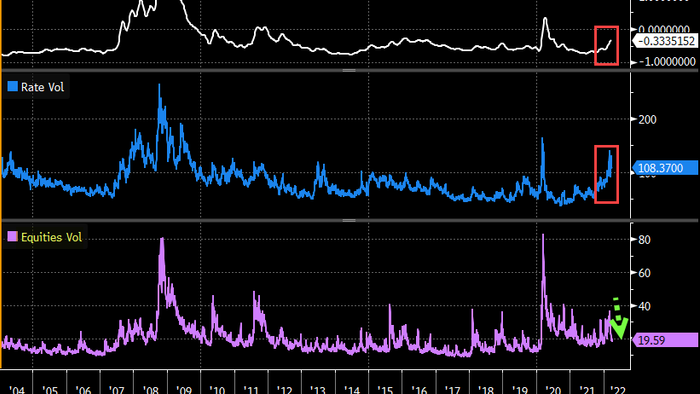The height and width of the screenshot is (394, 700).
Task: Select the Equities Vol legend label
Action: [51, 237]
